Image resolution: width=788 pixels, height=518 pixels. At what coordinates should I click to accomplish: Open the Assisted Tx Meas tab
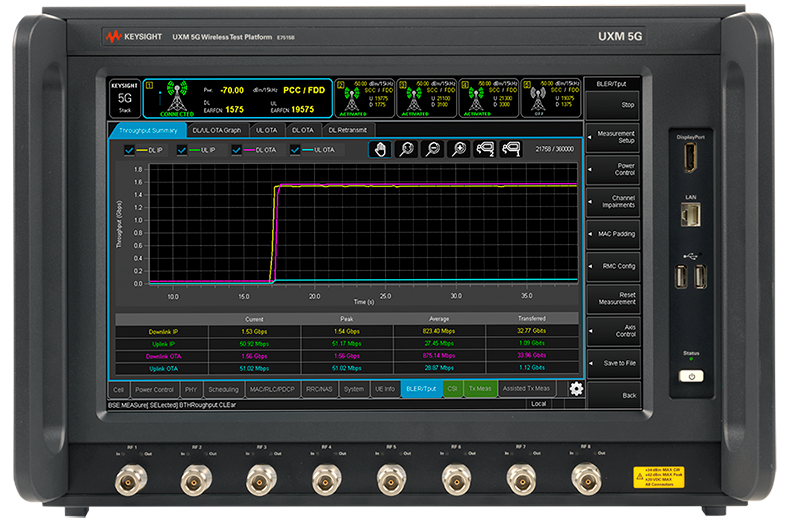click(526, 388)
